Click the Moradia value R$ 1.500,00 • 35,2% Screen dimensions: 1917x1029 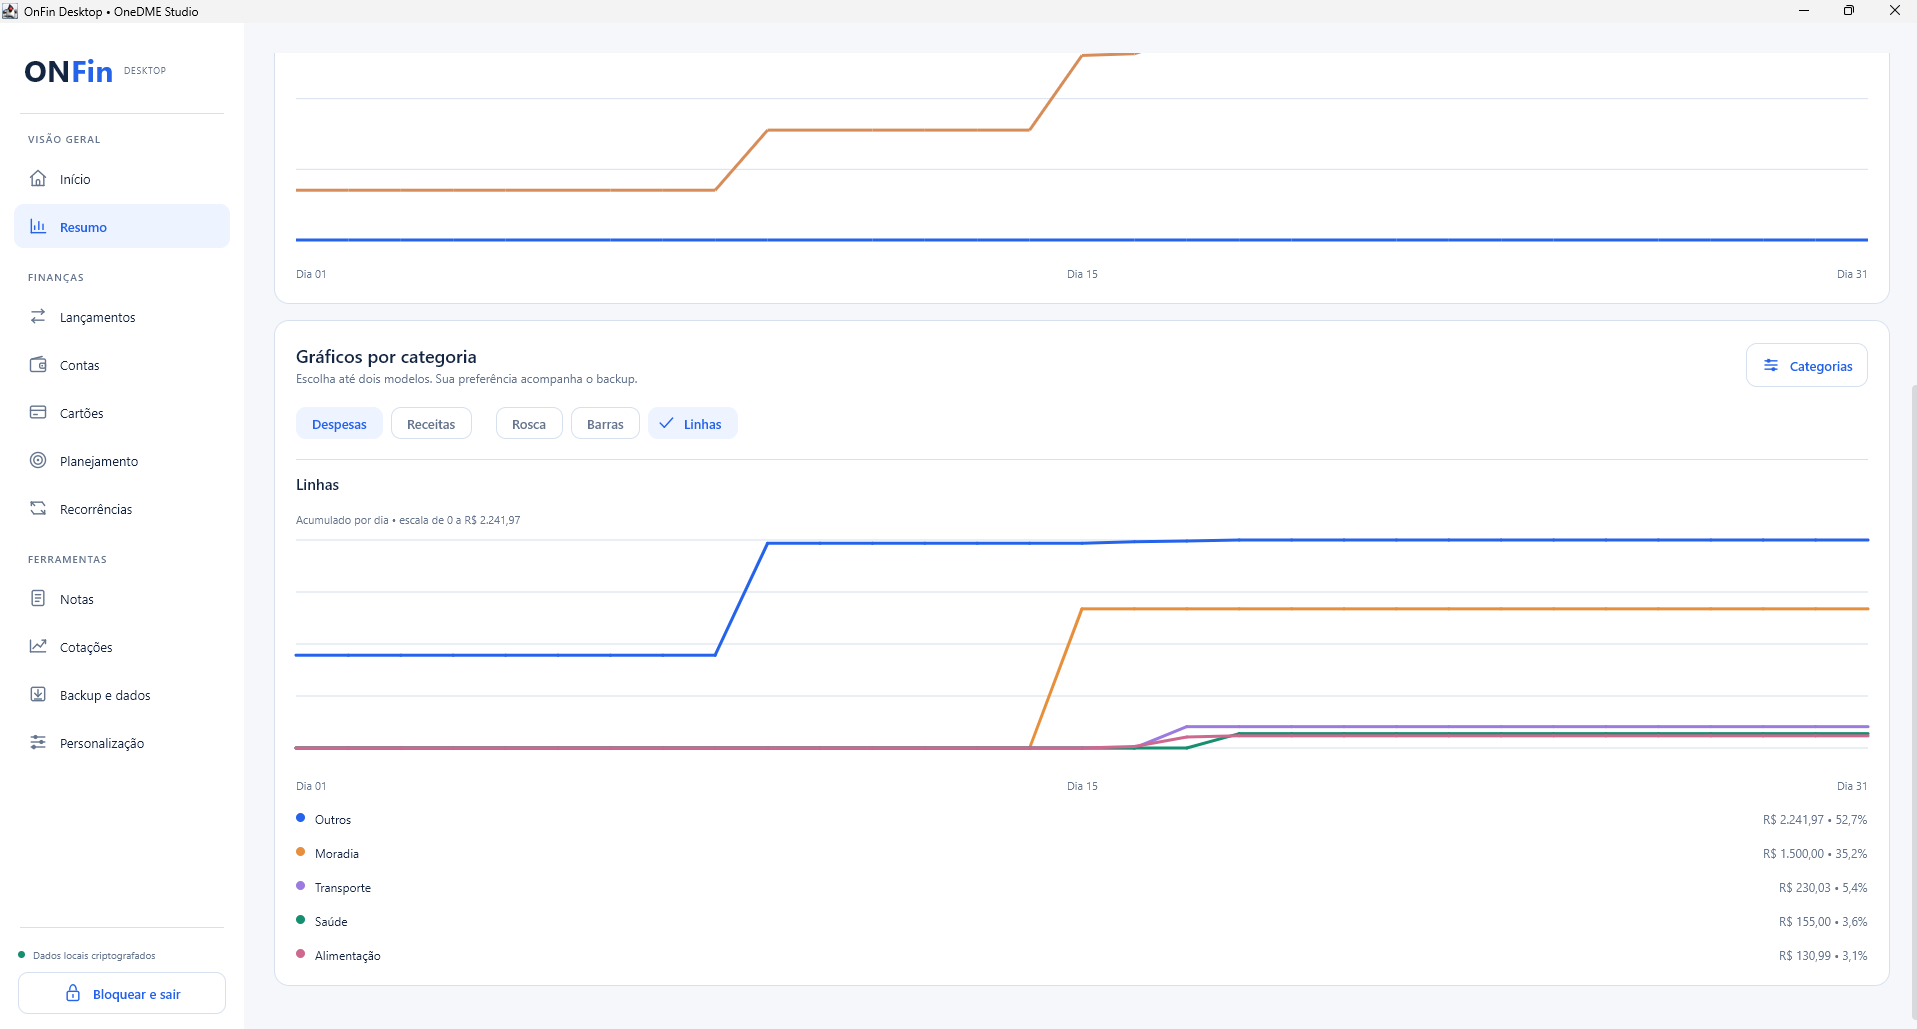coord(1815,853)
